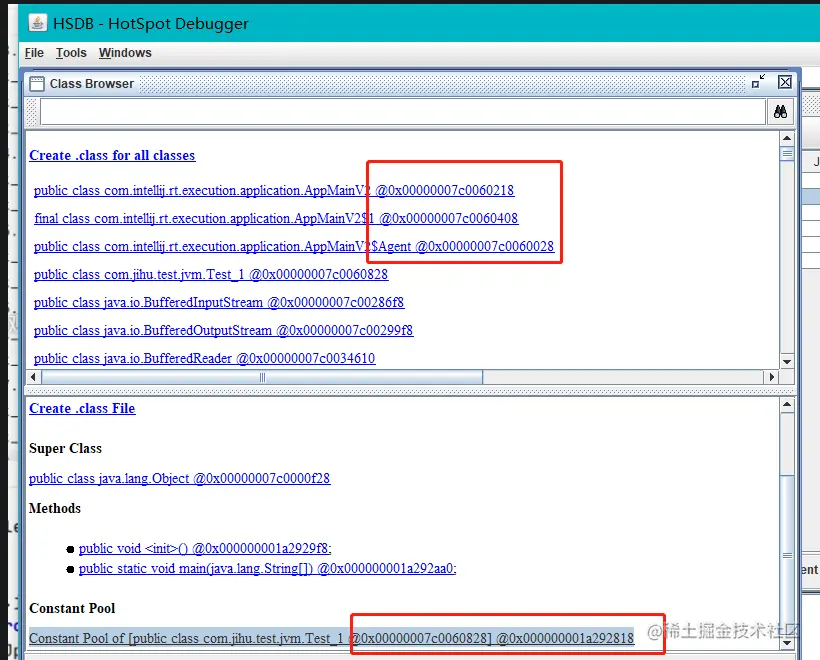Click the Class Browser frame icon
Viewport: 820px width, 660px height.
[37, 84]
